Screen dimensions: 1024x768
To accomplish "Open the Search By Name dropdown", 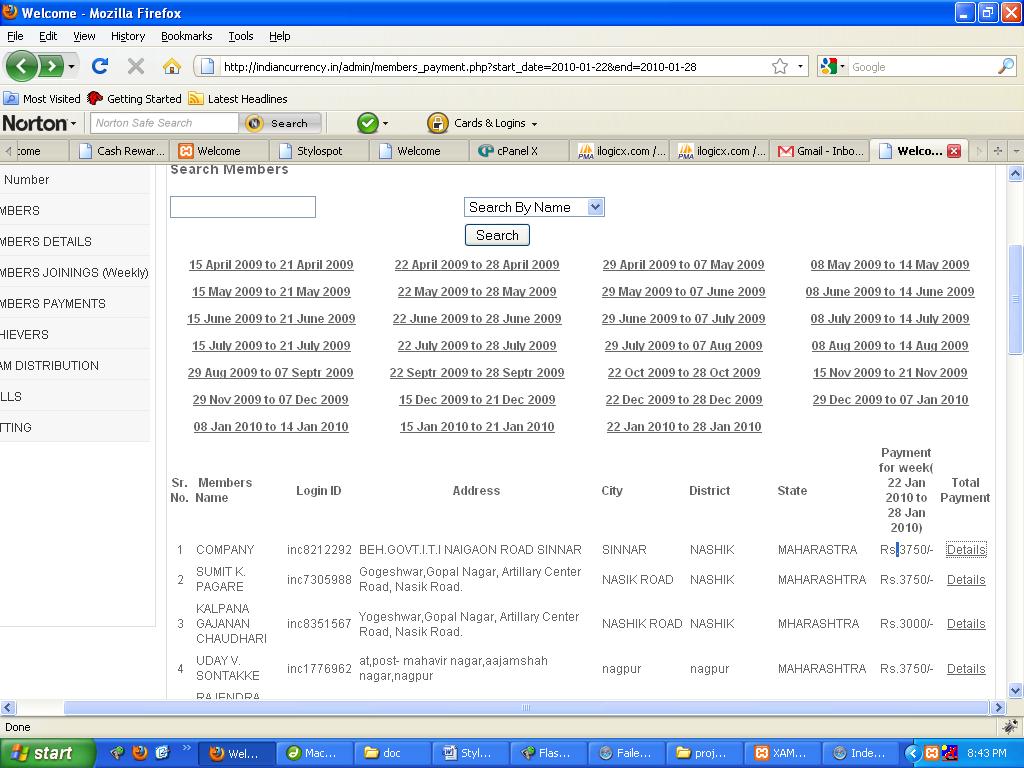I will (534, 207).
